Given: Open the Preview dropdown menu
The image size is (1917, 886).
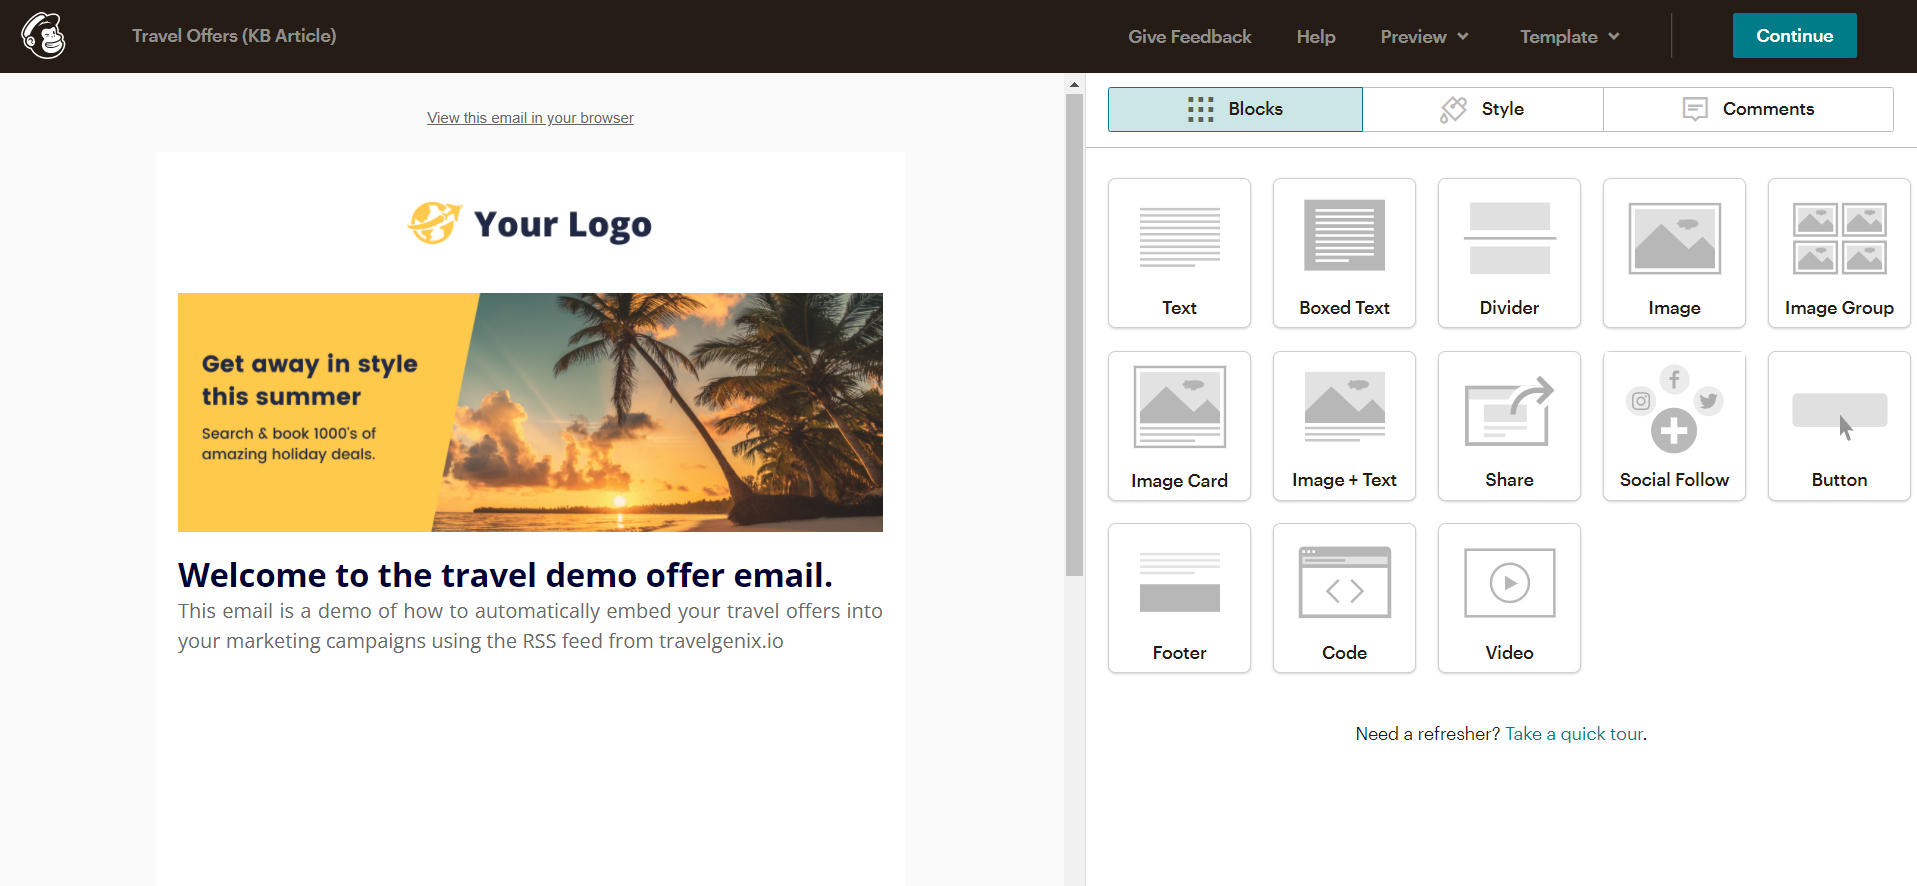Looking at the screenshot, I should [1424, 37].
